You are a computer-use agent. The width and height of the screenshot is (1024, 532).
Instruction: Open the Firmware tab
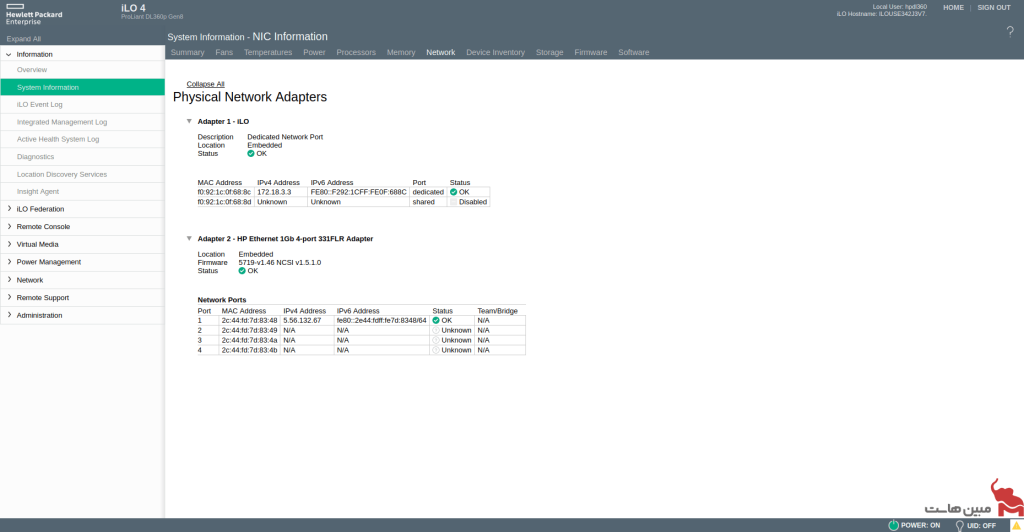(591, 52)
